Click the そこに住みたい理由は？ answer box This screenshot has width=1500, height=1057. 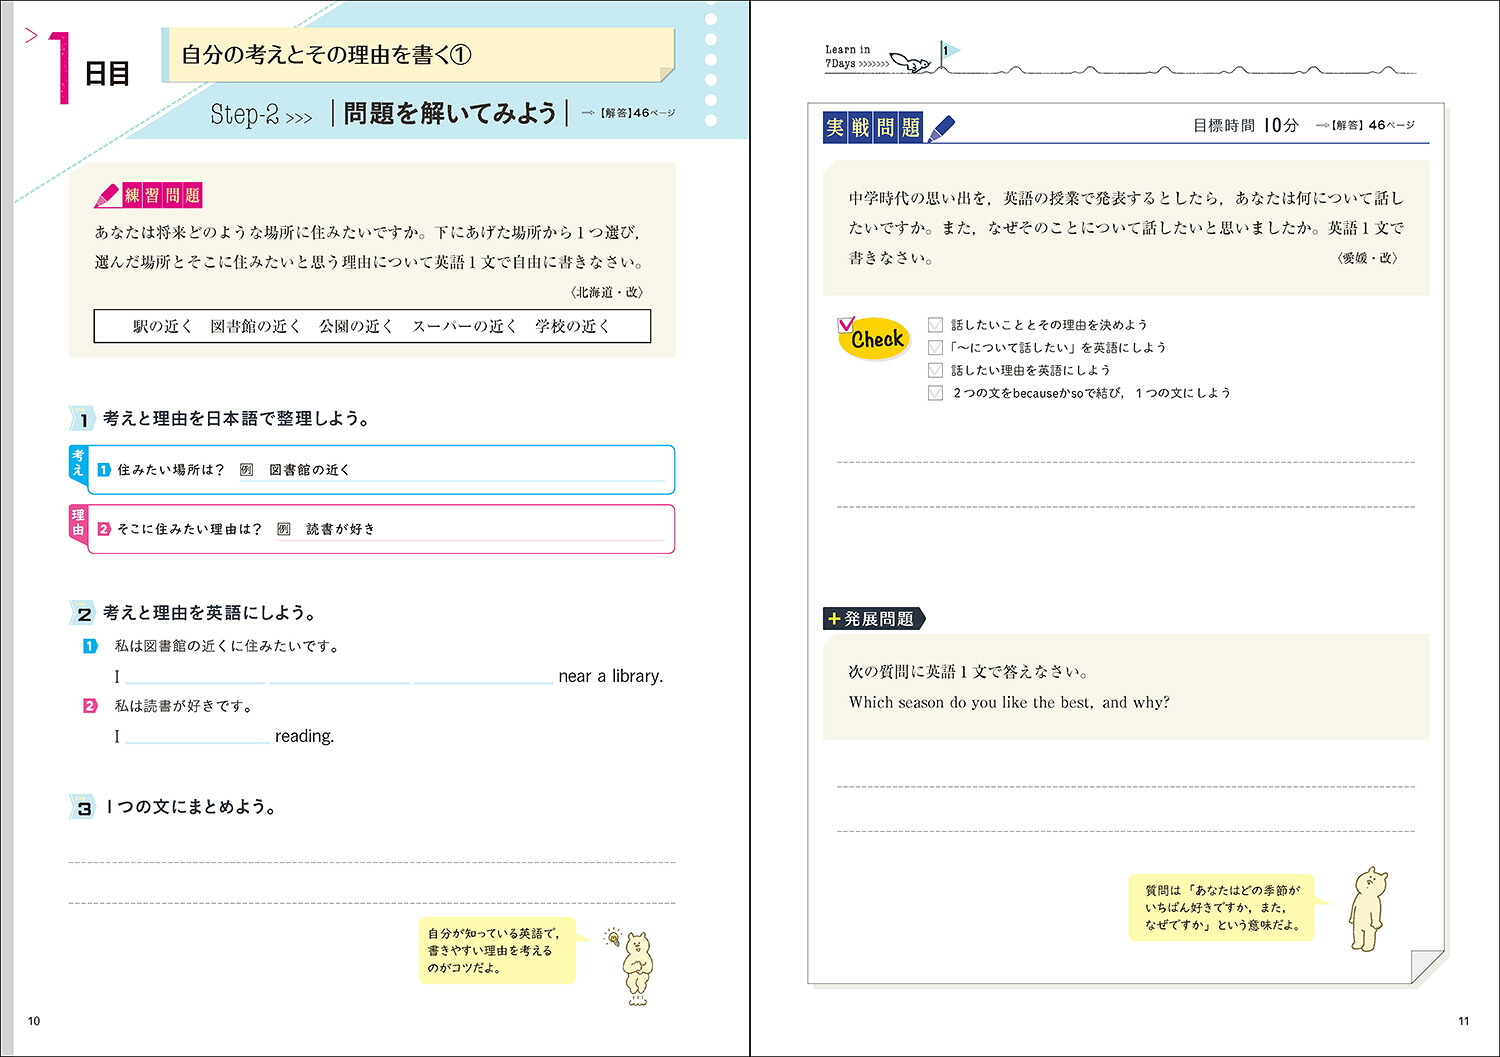381,529
